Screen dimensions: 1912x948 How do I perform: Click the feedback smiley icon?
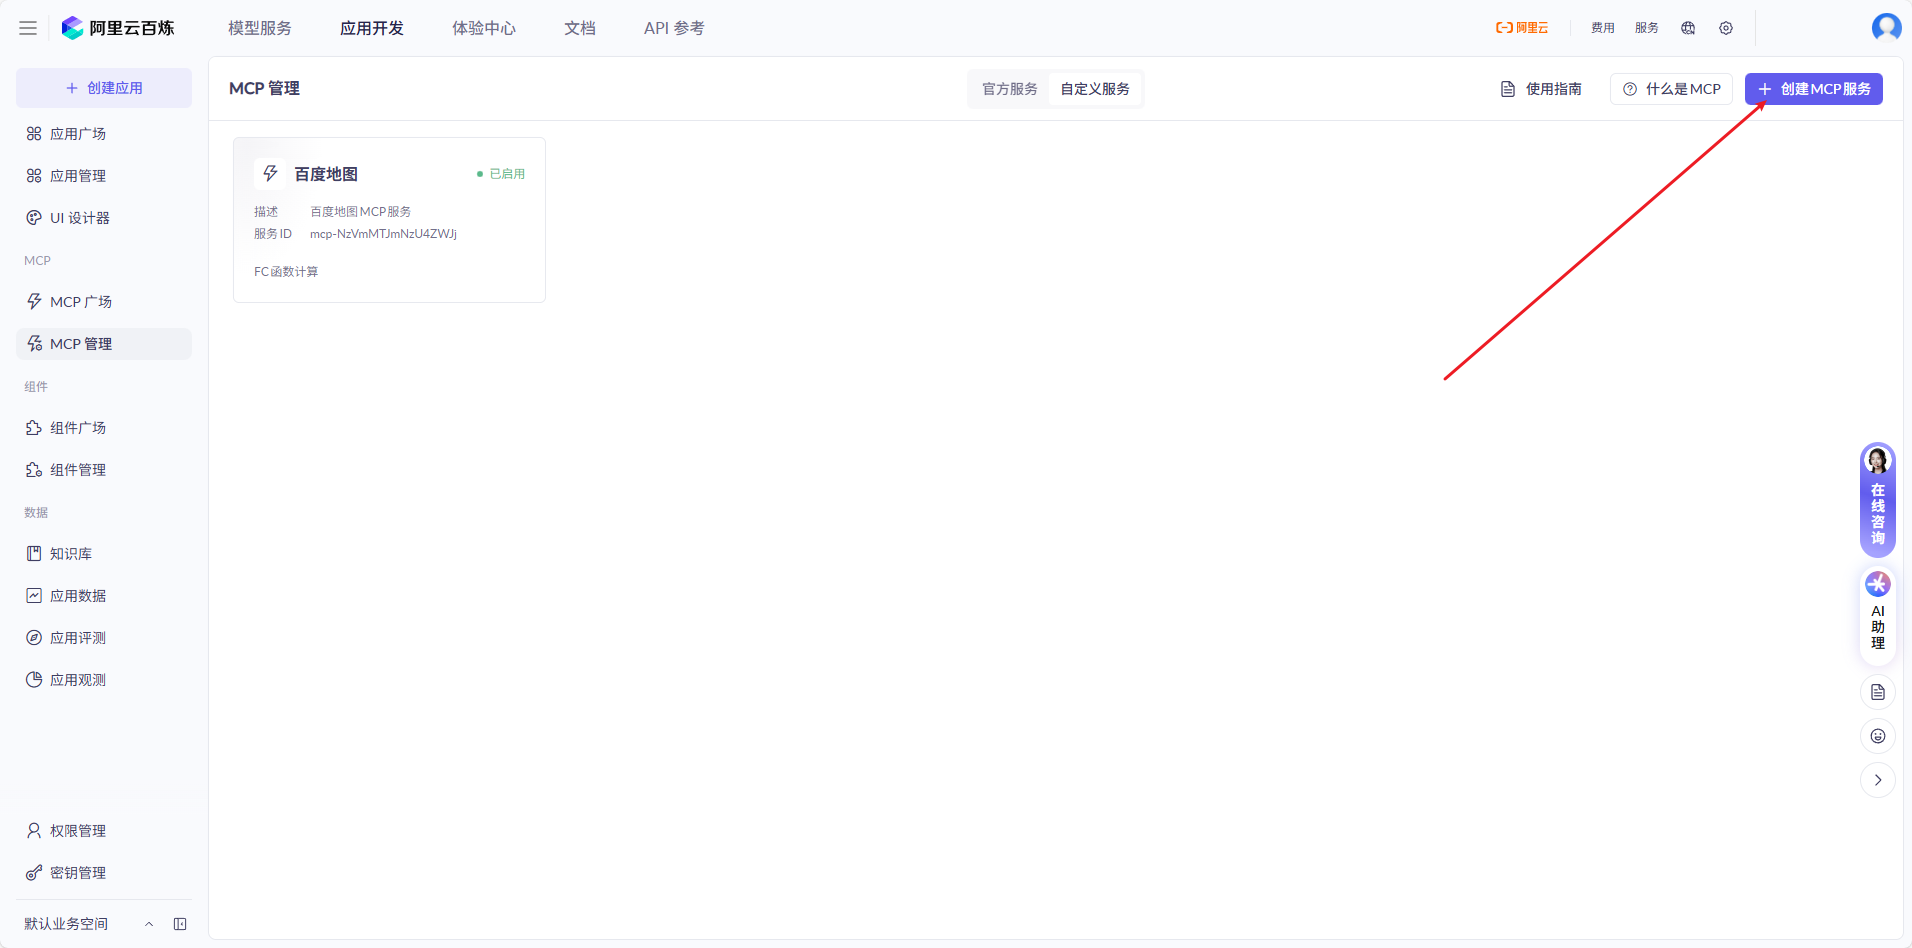click(x=1878, y=735)
